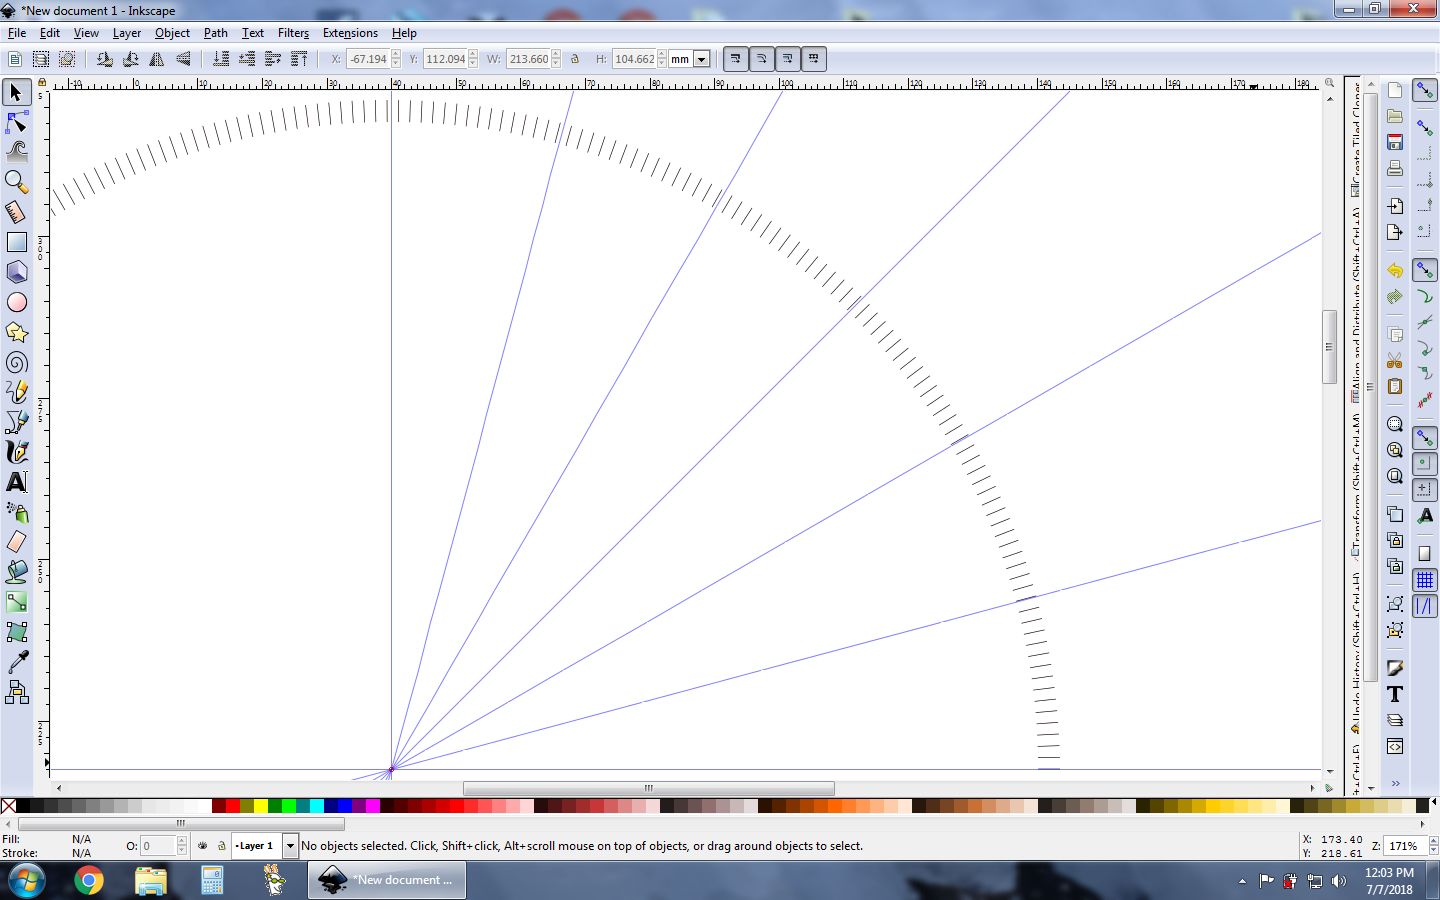Open the Layer 1 selector dropdown
The image size is (1440, 900).
pos(290,846)
